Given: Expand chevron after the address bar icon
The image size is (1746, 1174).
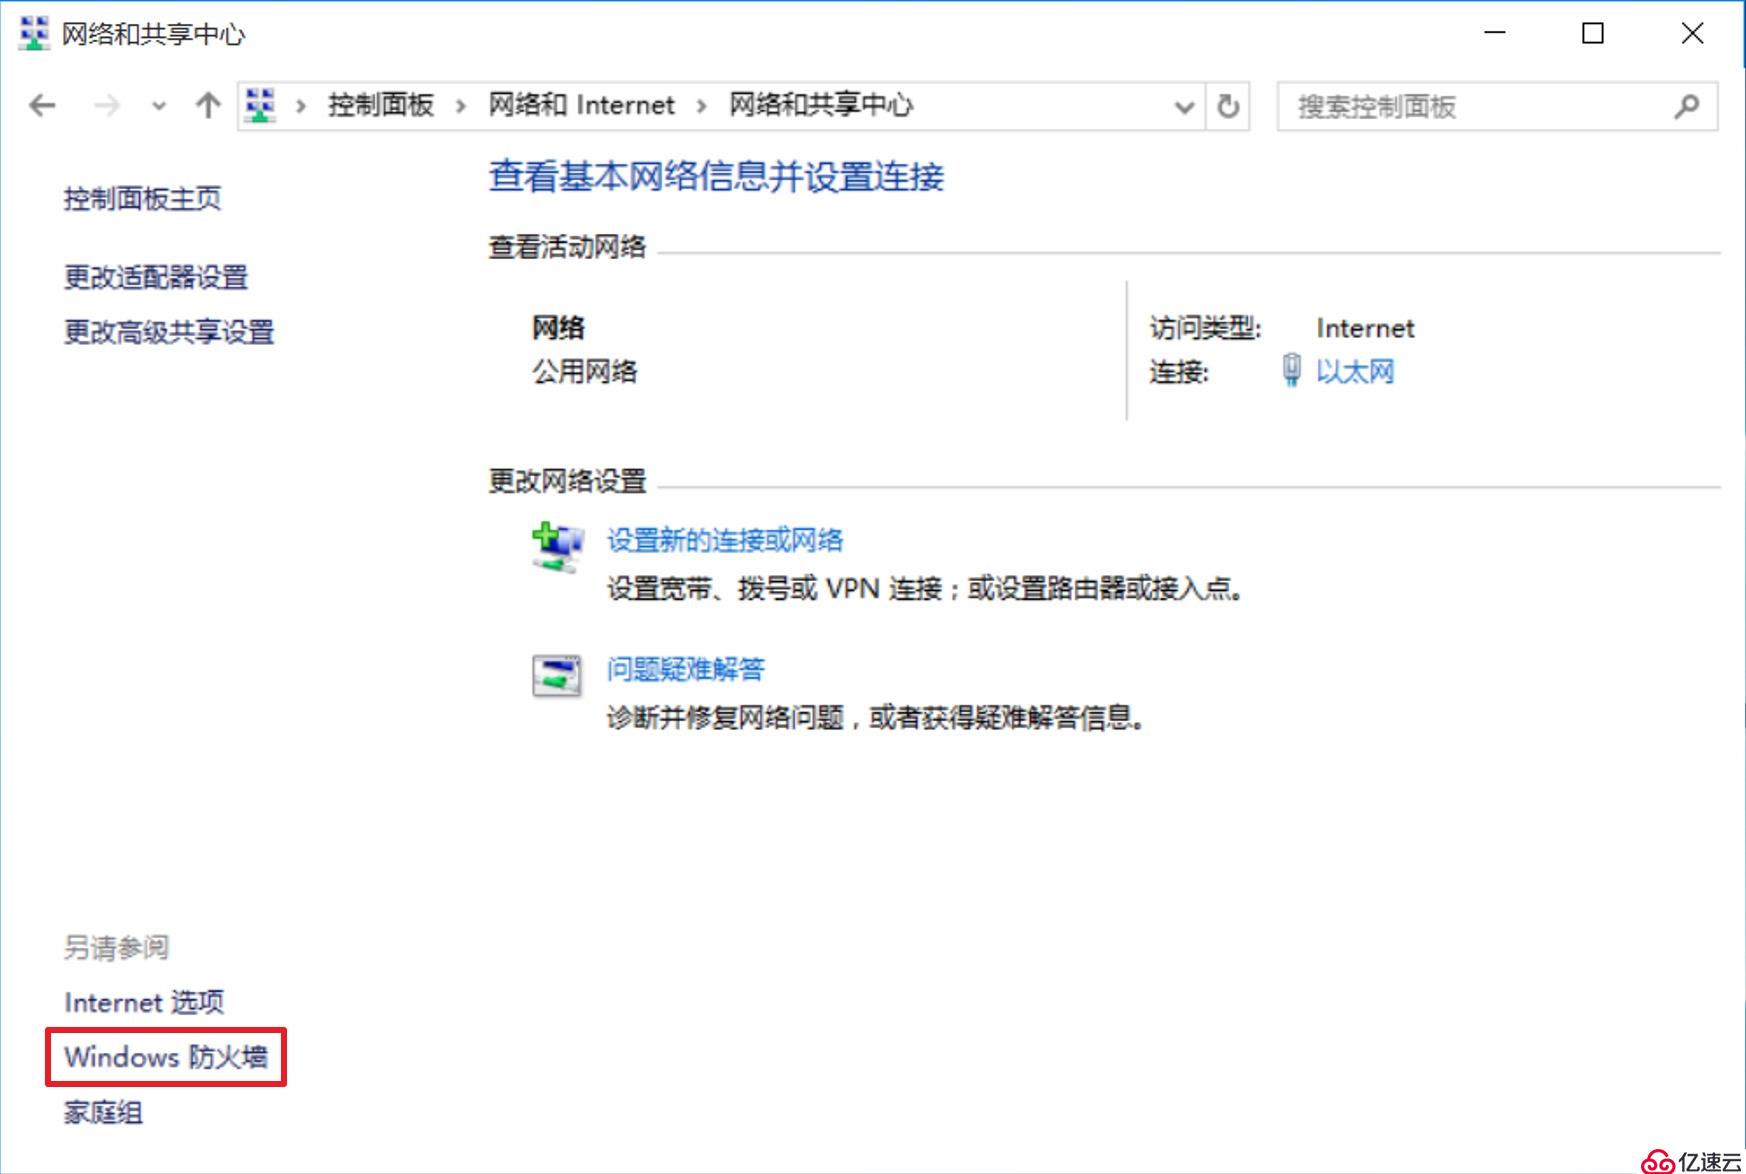Looking at the screenshot, I should [300, 106].
